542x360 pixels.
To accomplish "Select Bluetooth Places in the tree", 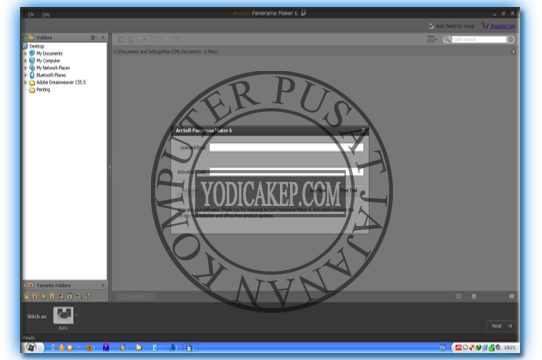I will [x=51, y=75].
